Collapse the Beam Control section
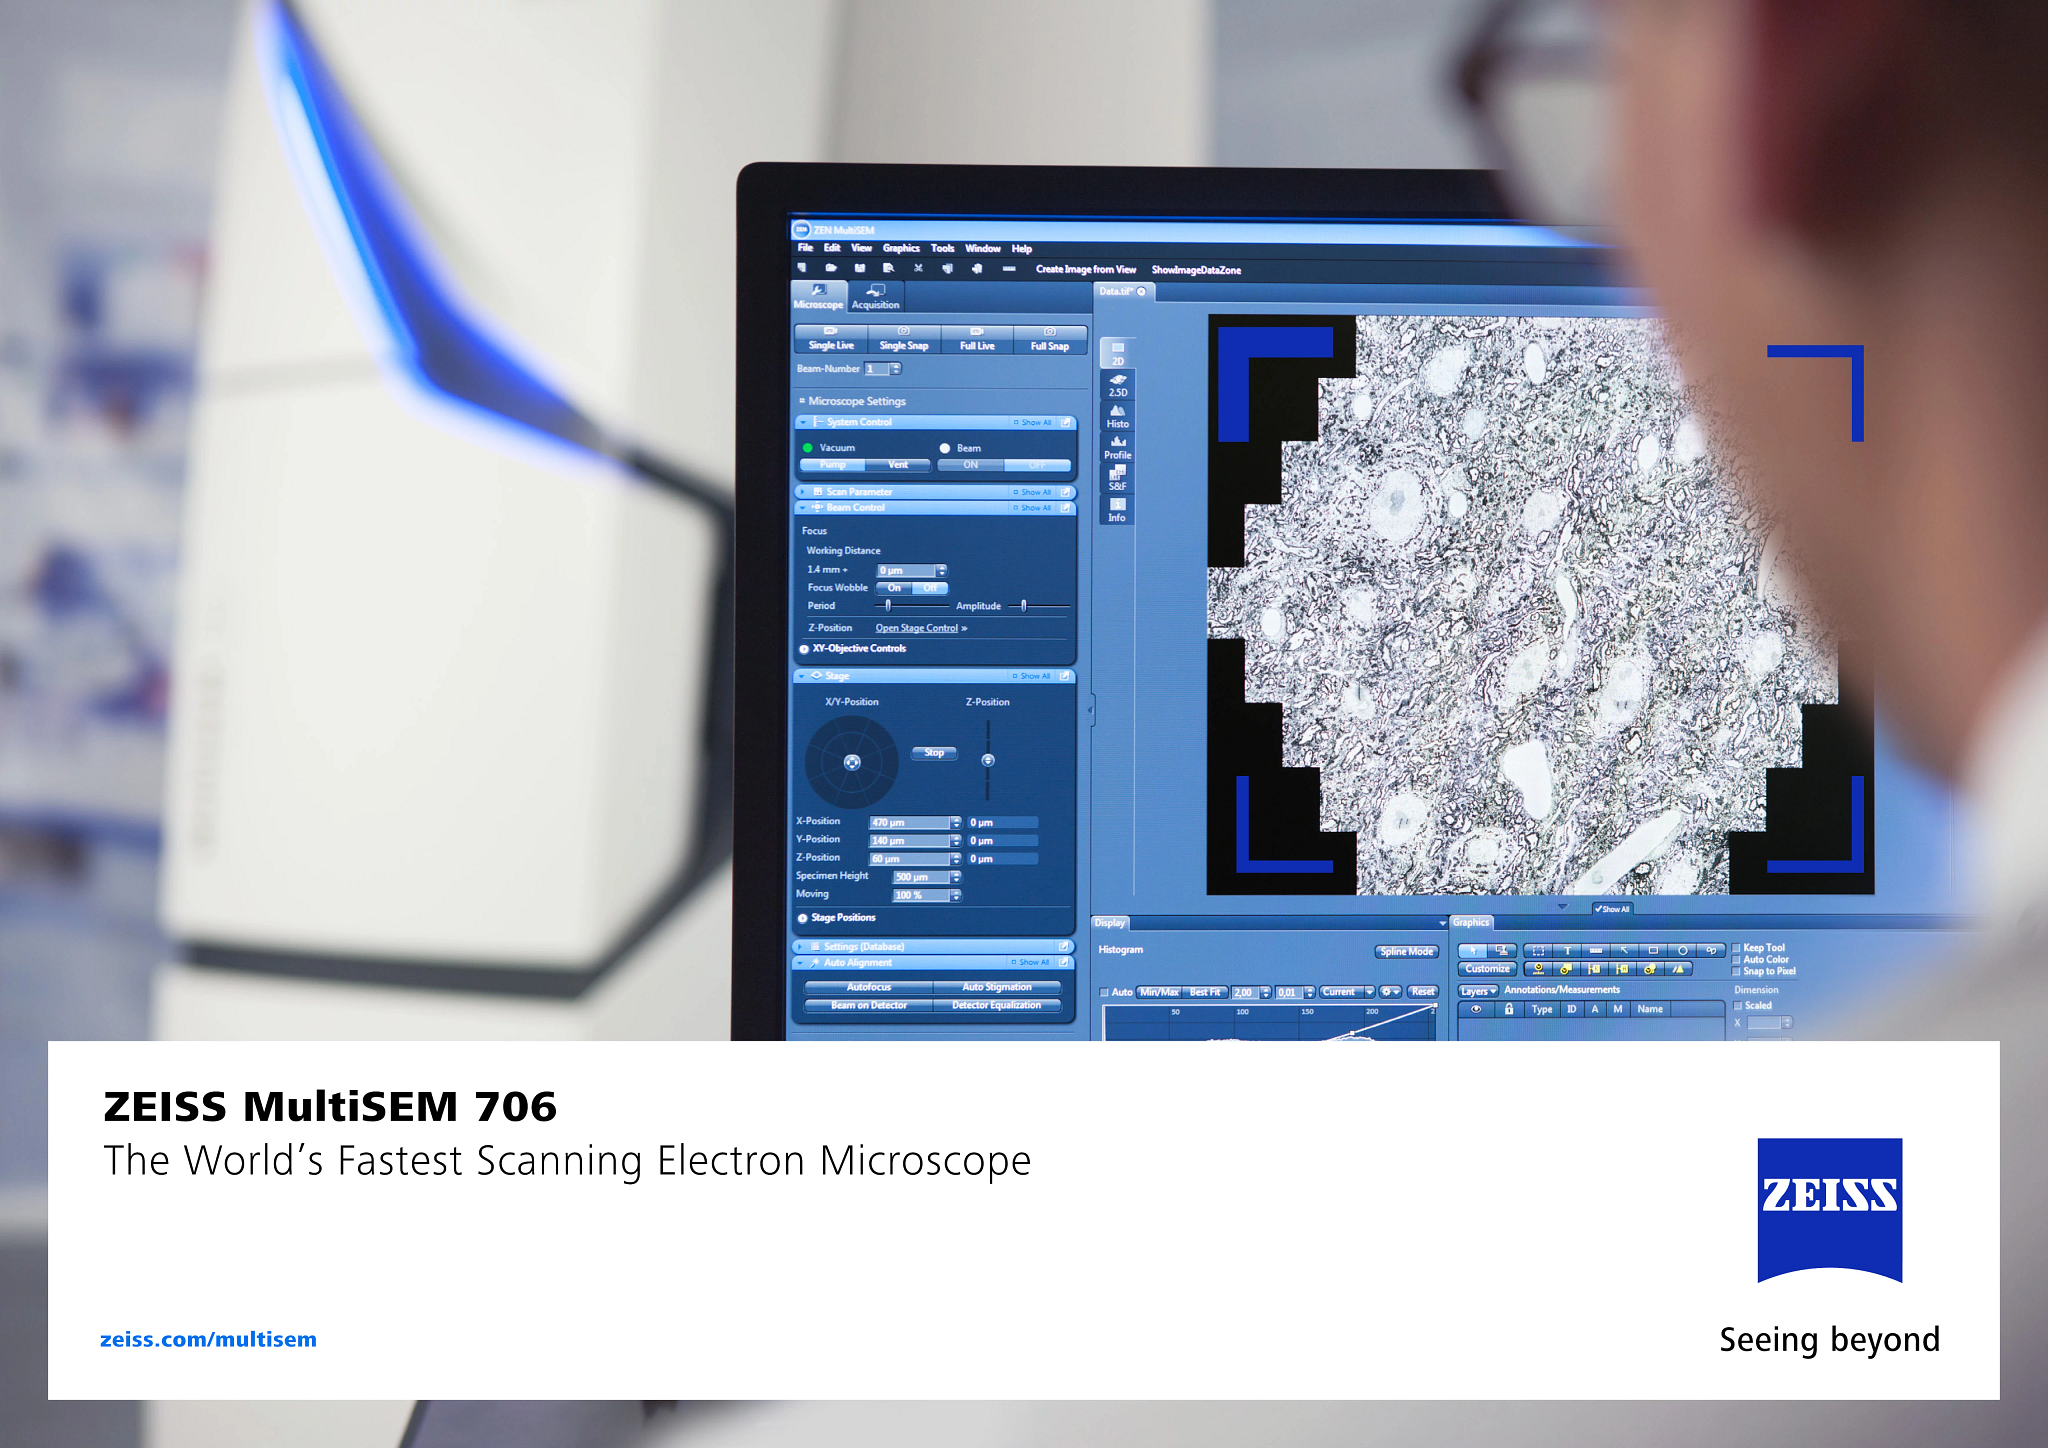2048x1448 pixels. click(803, 508)
